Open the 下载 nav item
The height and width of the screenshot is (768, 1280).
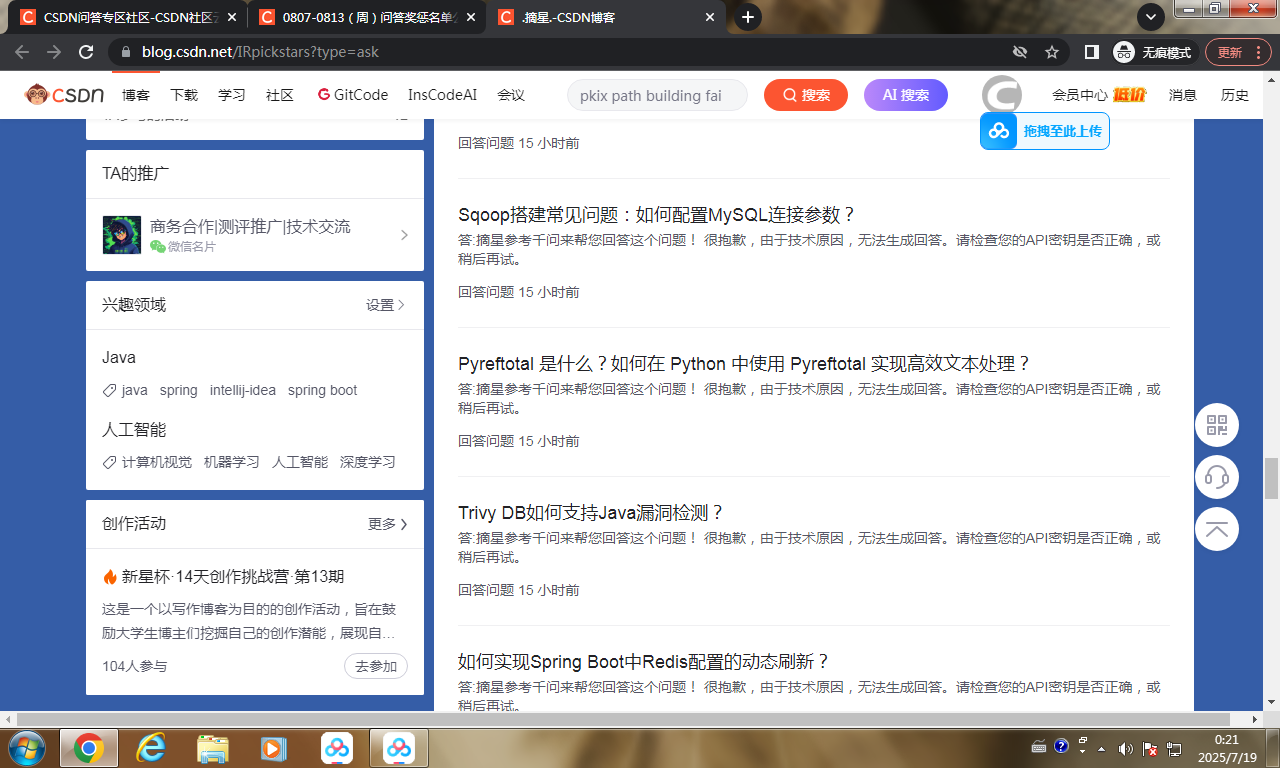(x=184, y=95)
